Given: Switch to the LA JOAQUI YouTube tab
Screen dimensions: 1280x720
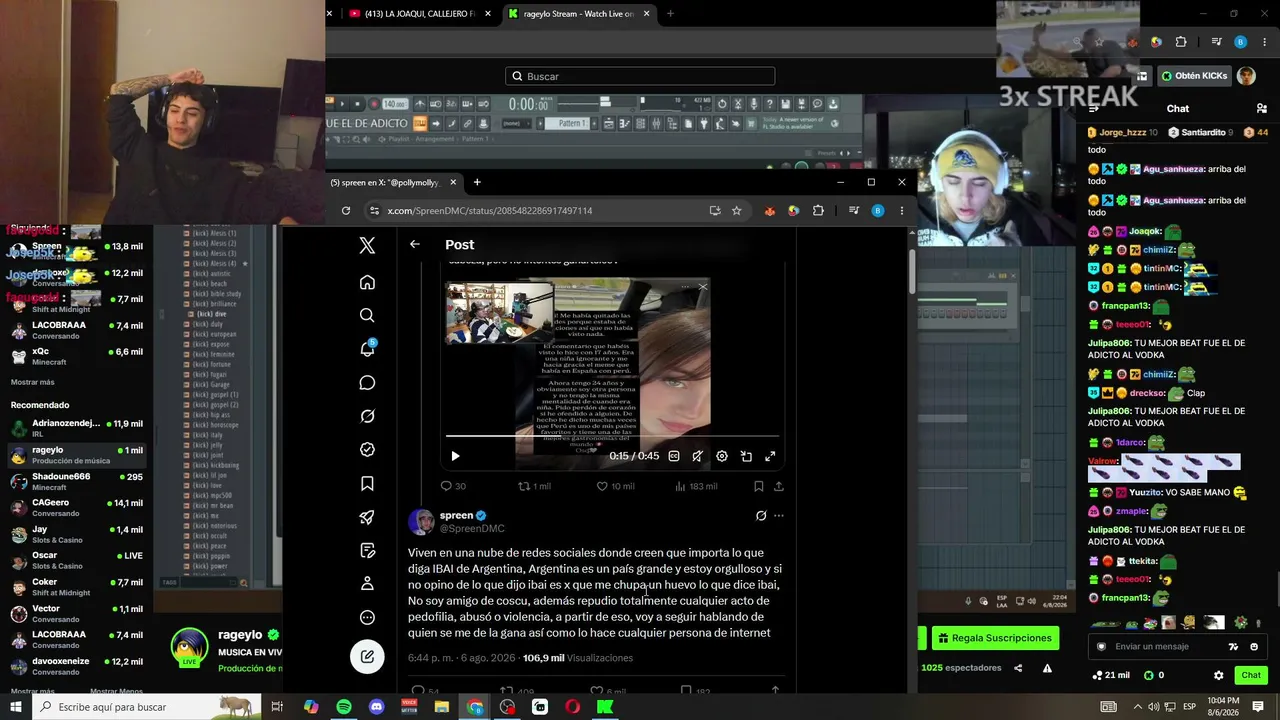Looking at the screenshot, I should 418,14.
